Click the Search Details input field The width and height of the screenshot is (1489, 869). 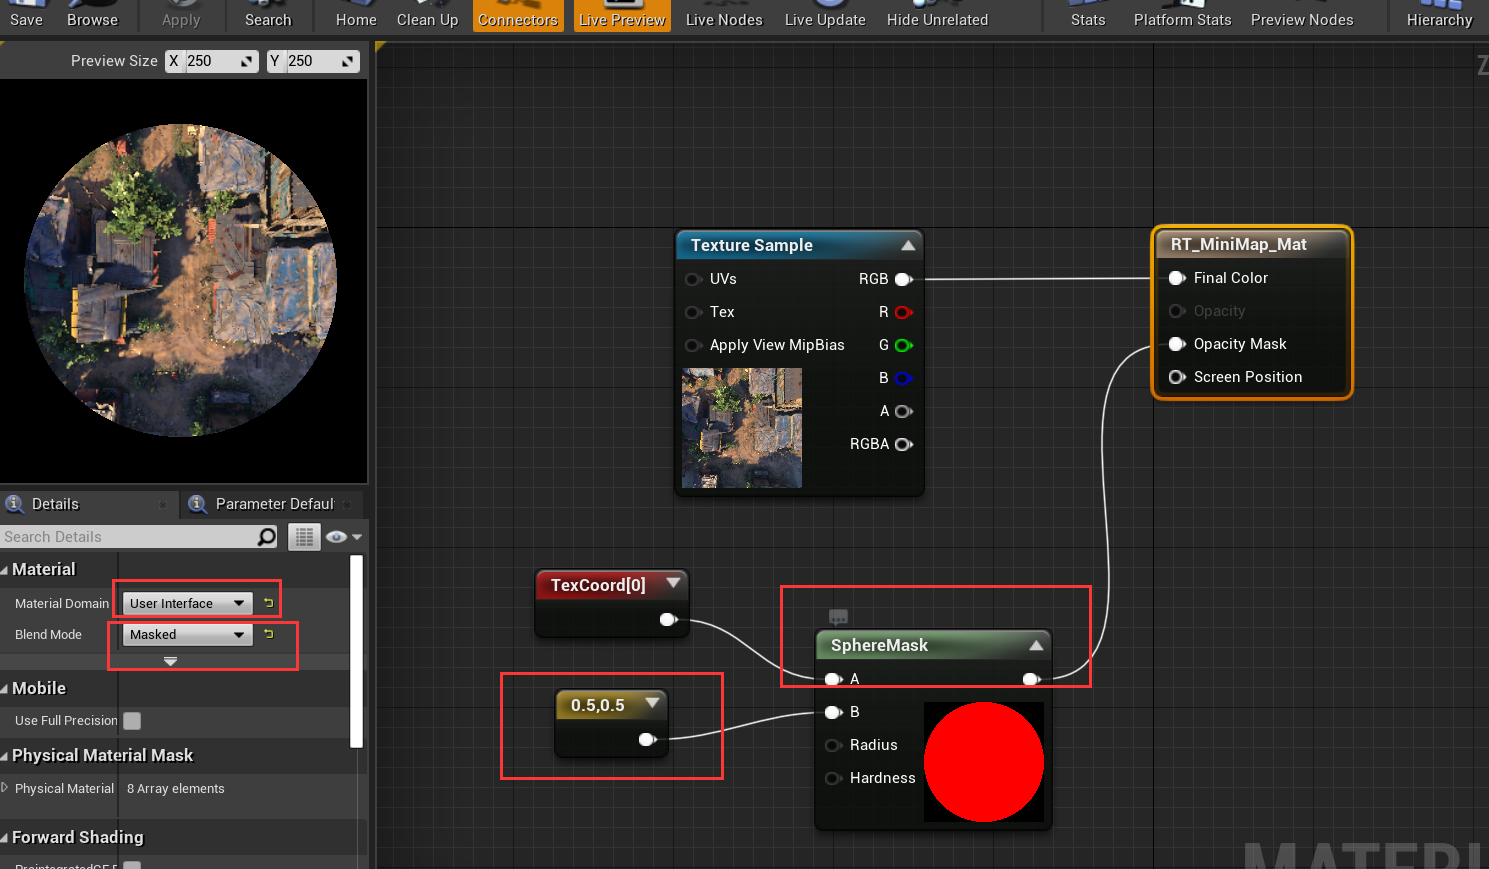pyautogui.click(x=130, y=537)
